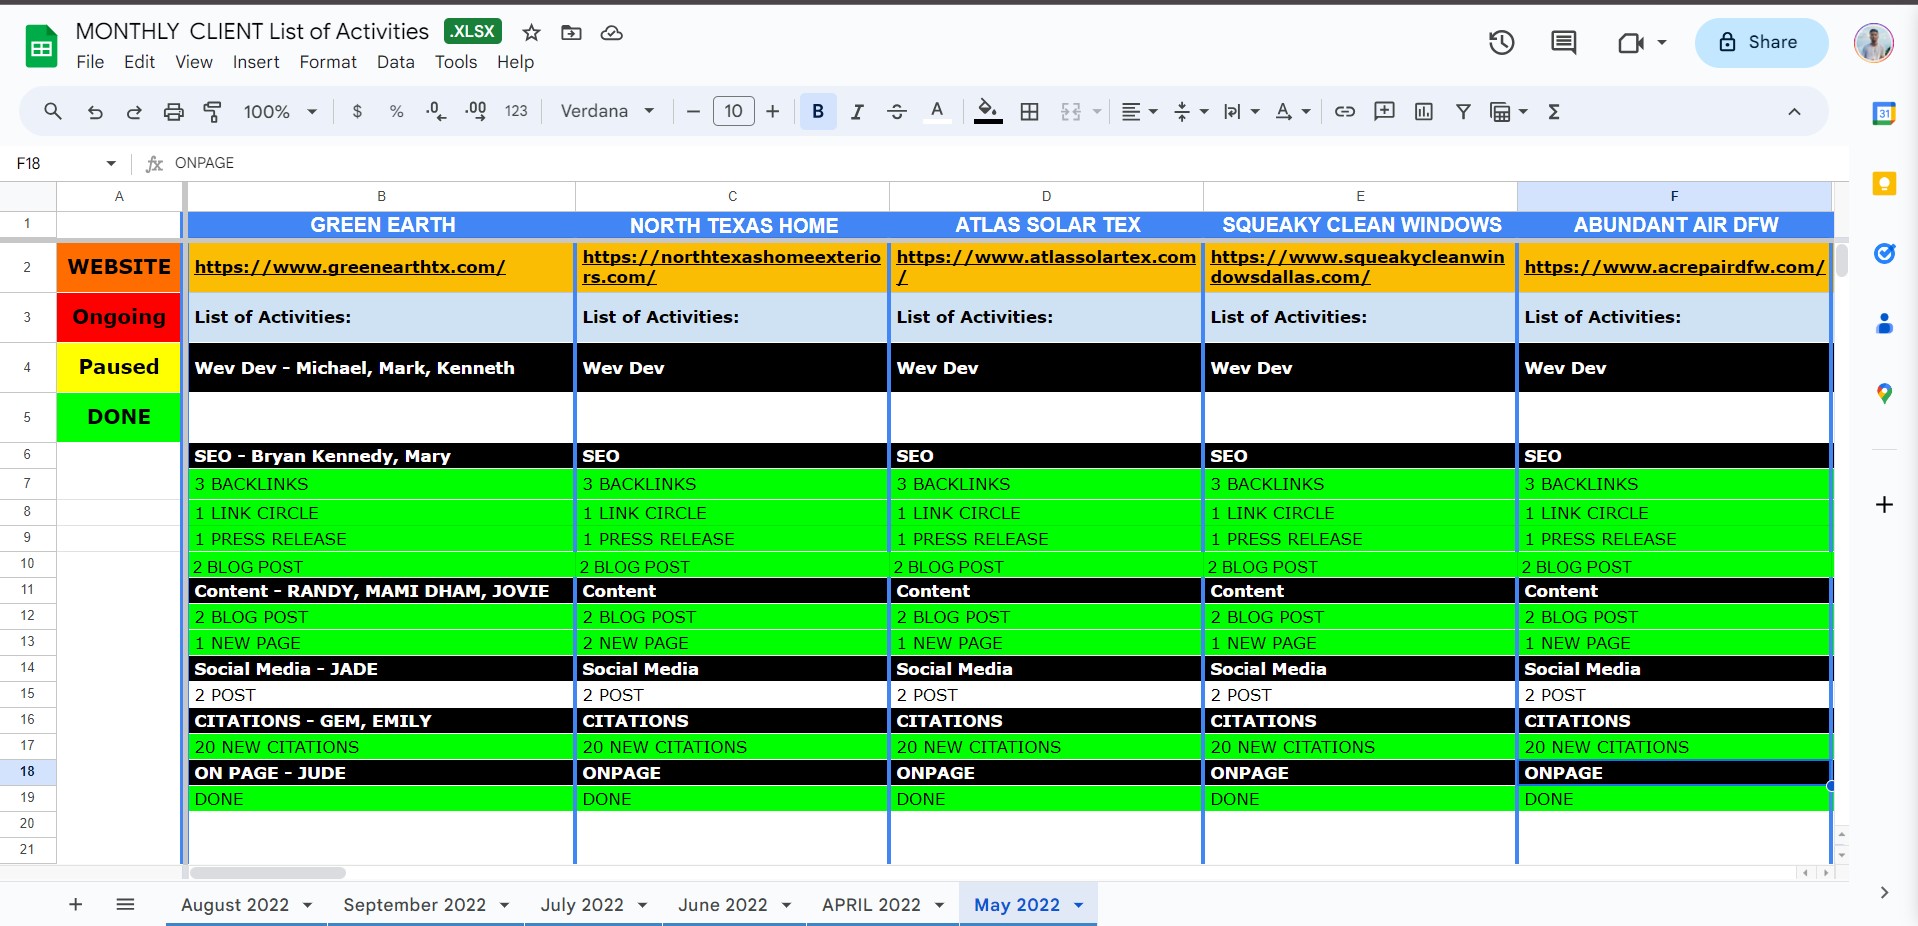The image size is (1918, 926).
Task: Open the search menus magnifier icon
Action: pos(53,112)
